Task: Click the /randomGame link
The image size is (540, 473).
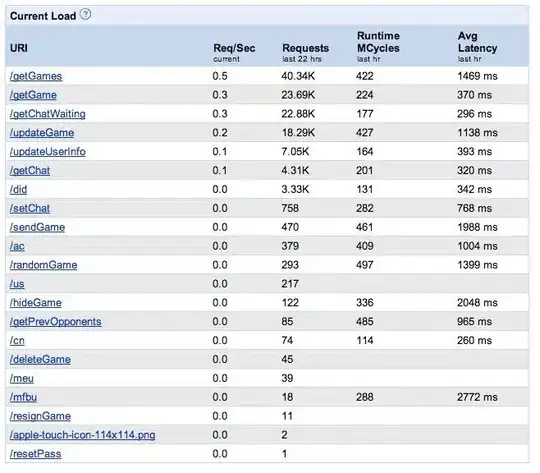Action: click(x=43, y=265)
